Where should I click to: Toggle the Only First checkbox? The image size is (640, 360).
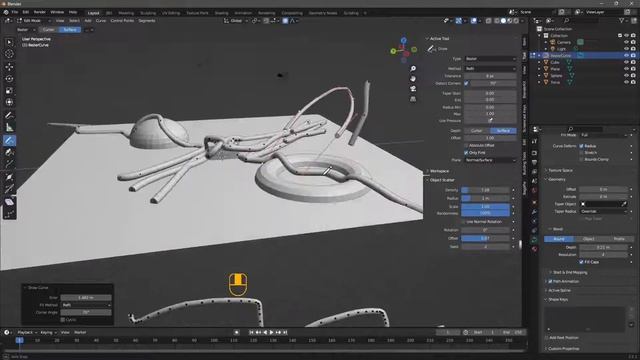466,153
